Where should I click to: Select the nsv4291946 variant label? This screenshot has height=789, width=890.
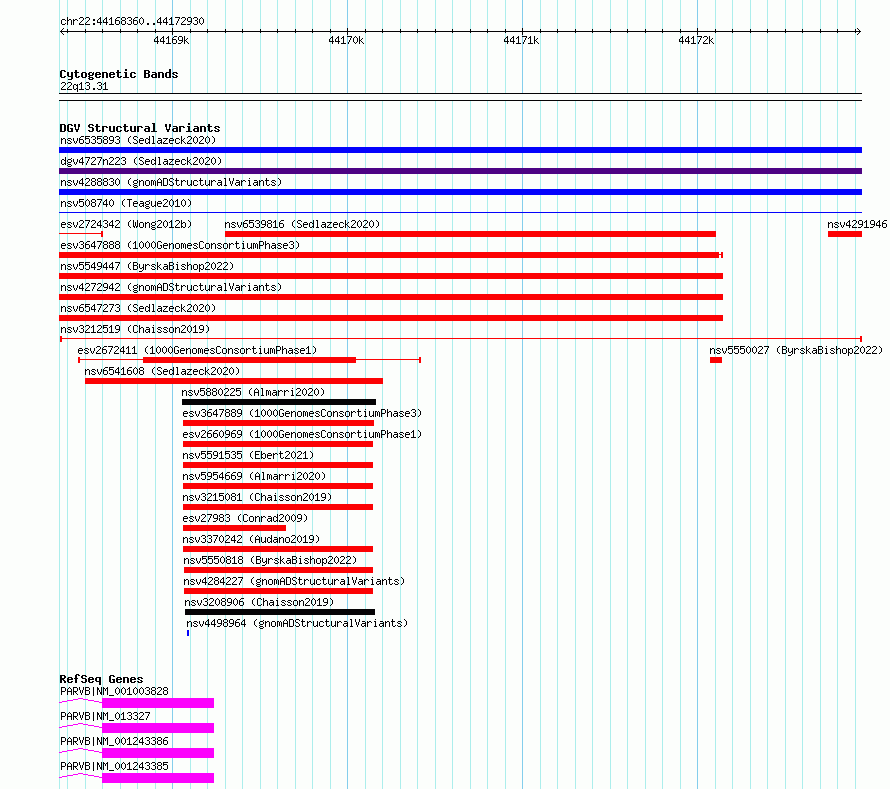pyautogui.click(x=857, y=224)
